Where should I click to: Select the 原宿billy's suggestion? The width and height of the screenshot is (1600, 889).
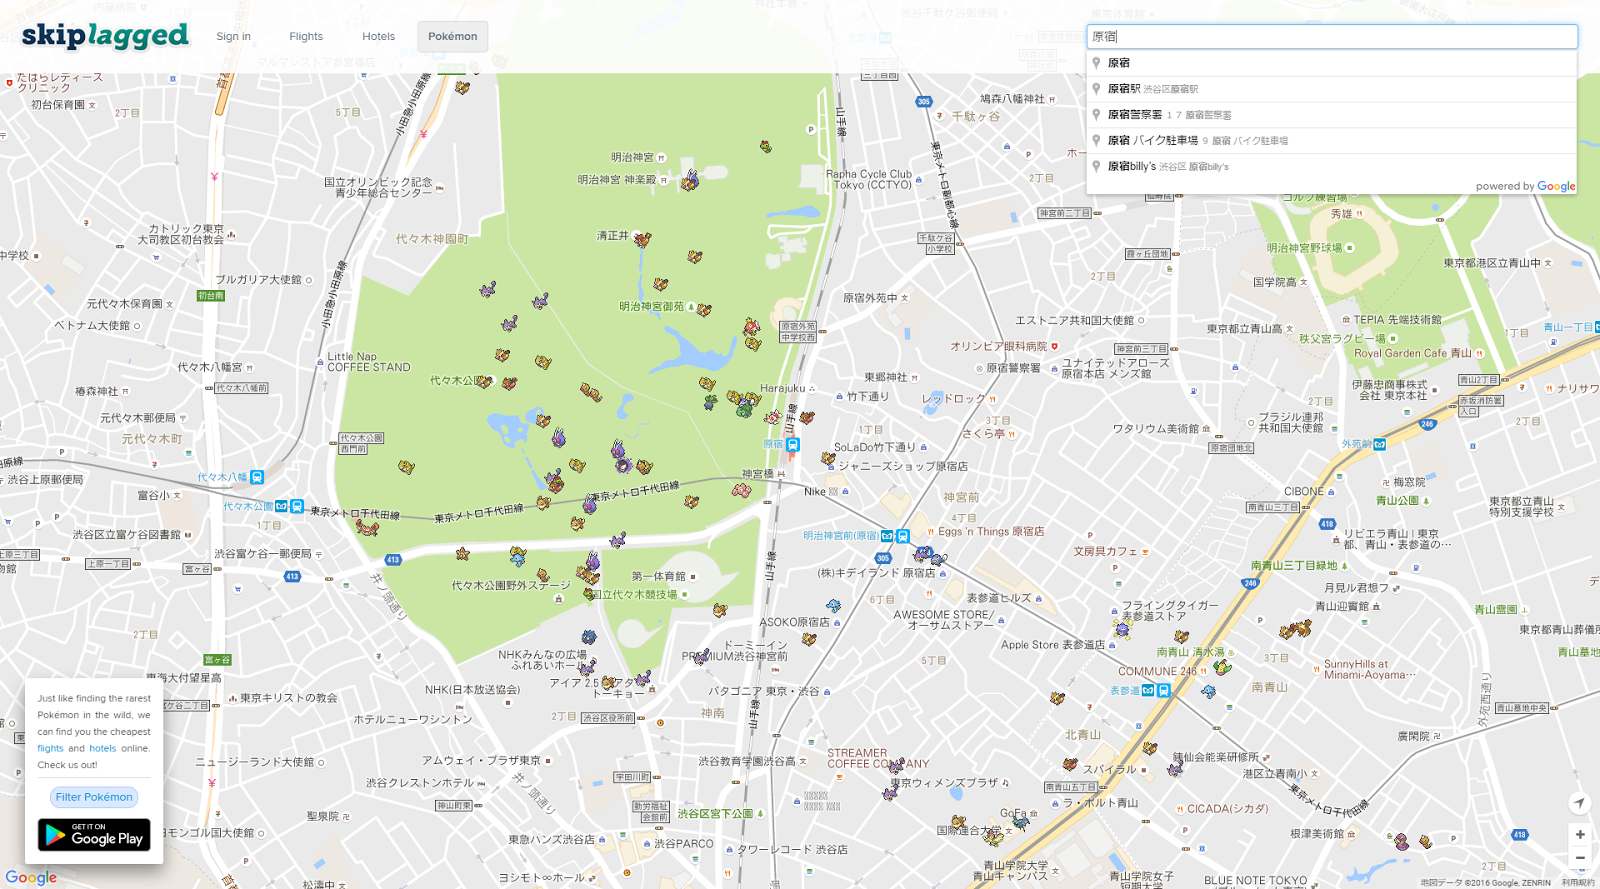click(1332, 167)
